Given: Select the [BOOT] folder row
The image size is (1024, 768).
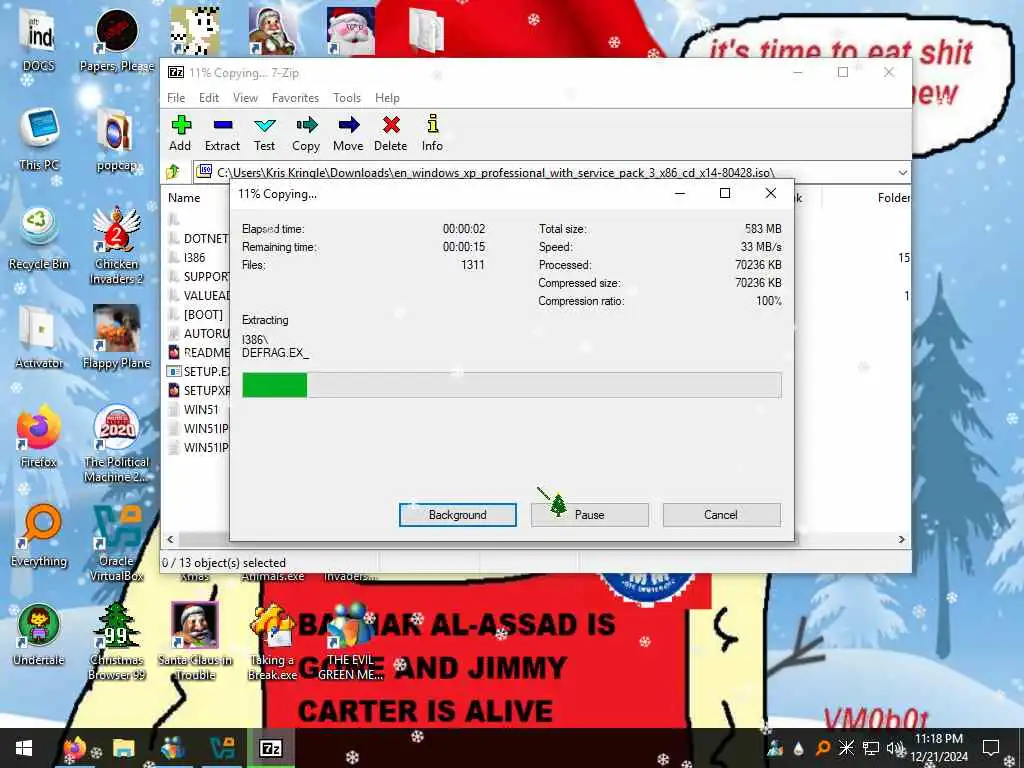Looking at the screenshot, I should point(199,314).
